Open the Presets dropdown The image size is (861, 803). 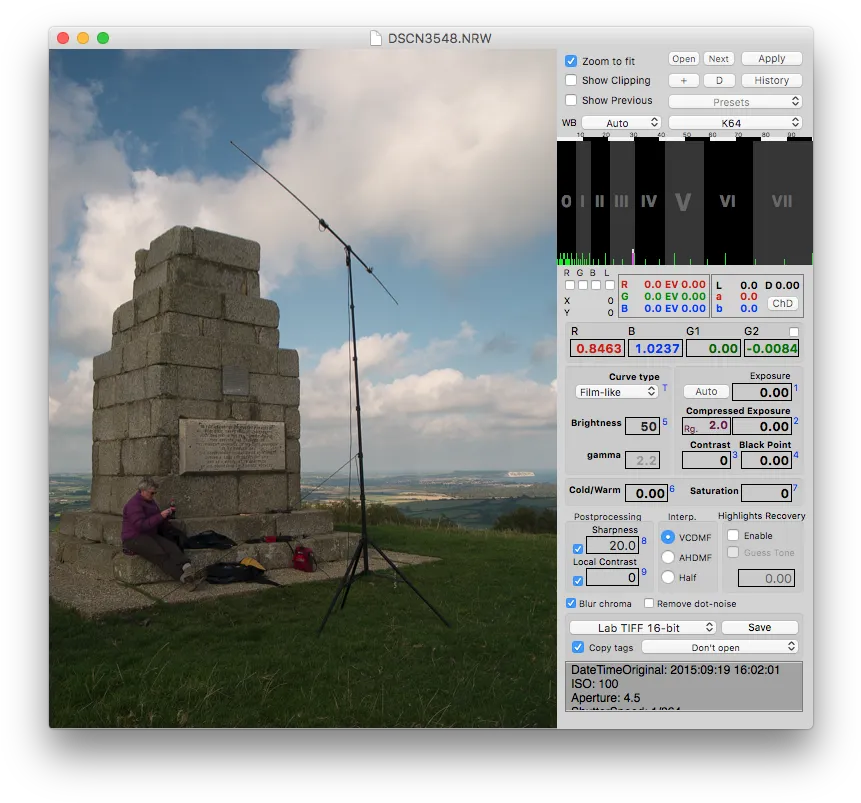735,102
